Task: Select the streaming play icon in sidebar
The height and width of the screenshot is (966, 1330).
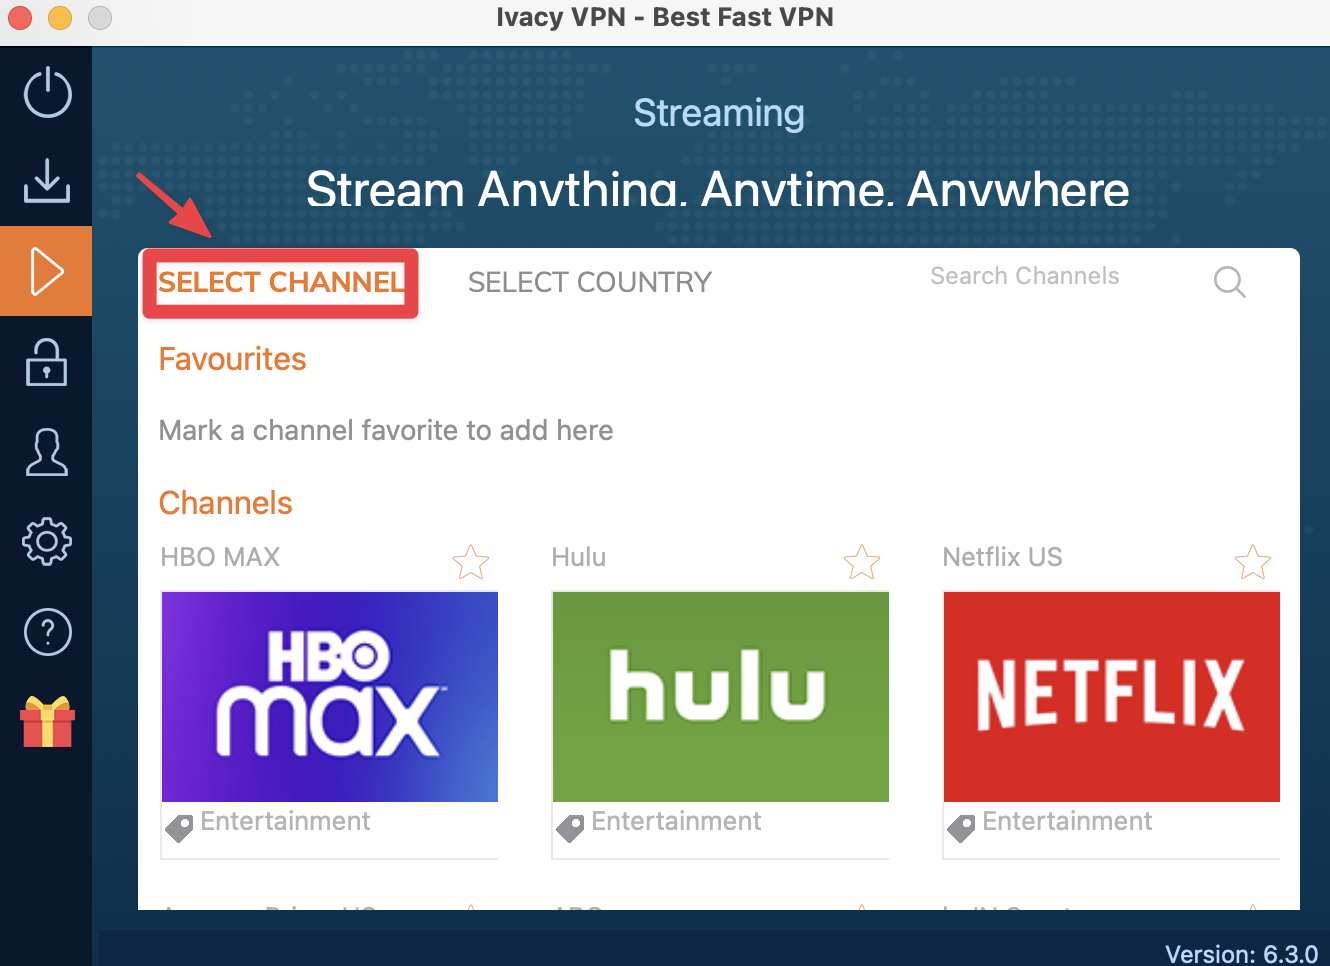Action: [x=47, y=271]
